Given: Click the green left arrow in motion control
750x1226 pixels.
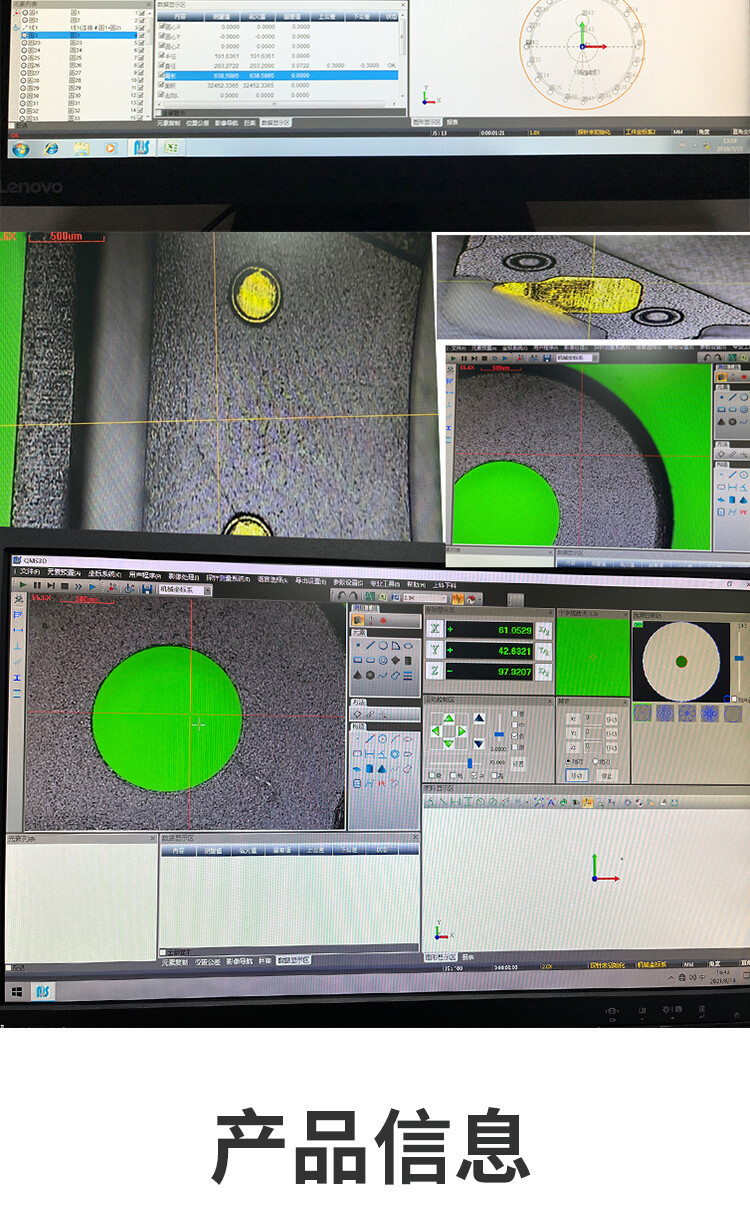Looking at the screenshot, I should 436,732.
